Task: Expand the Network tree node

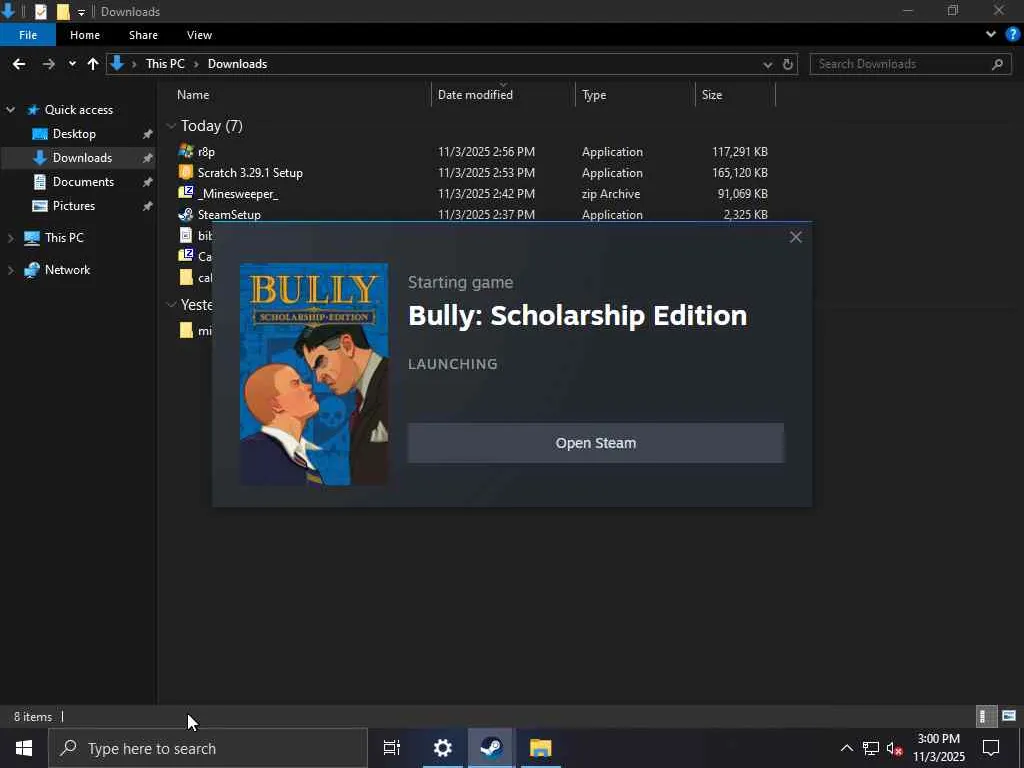Action: pyautogui.click(x=10, y=270)
